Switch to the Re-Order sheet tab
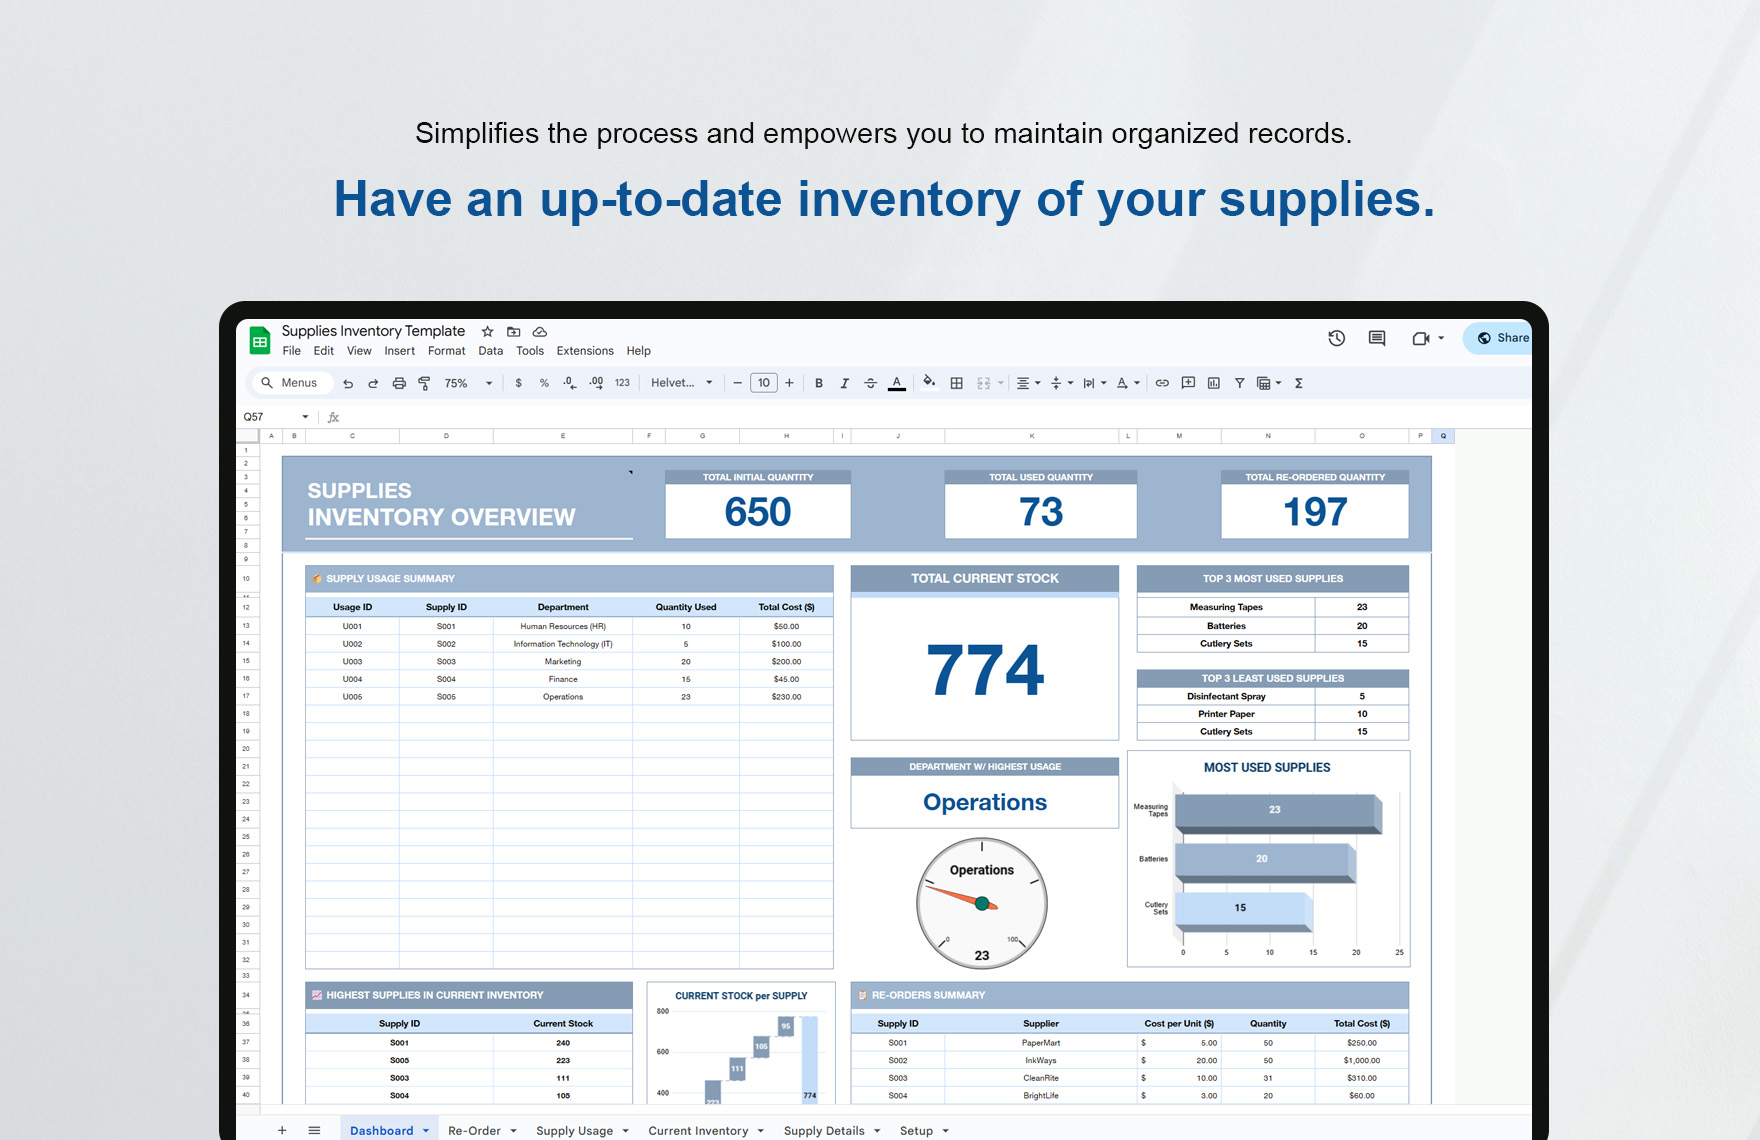The image size is (1760, 1140). coord(475,1130)
